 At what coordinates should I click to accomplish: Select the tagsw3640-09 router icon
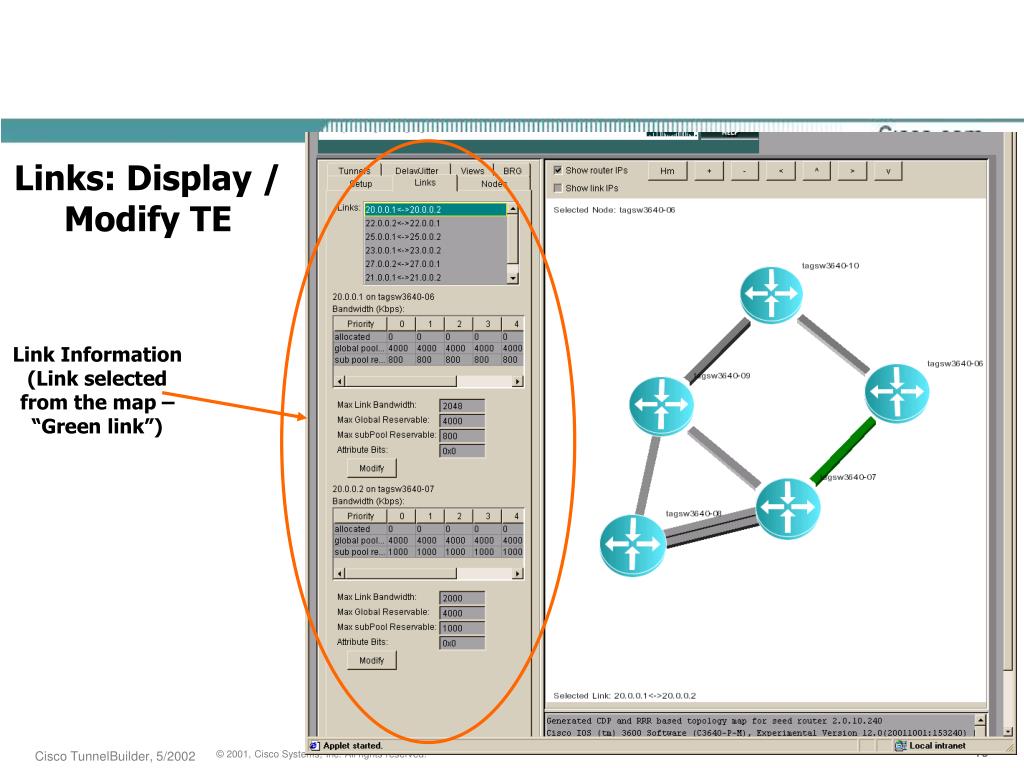point(661,405)
